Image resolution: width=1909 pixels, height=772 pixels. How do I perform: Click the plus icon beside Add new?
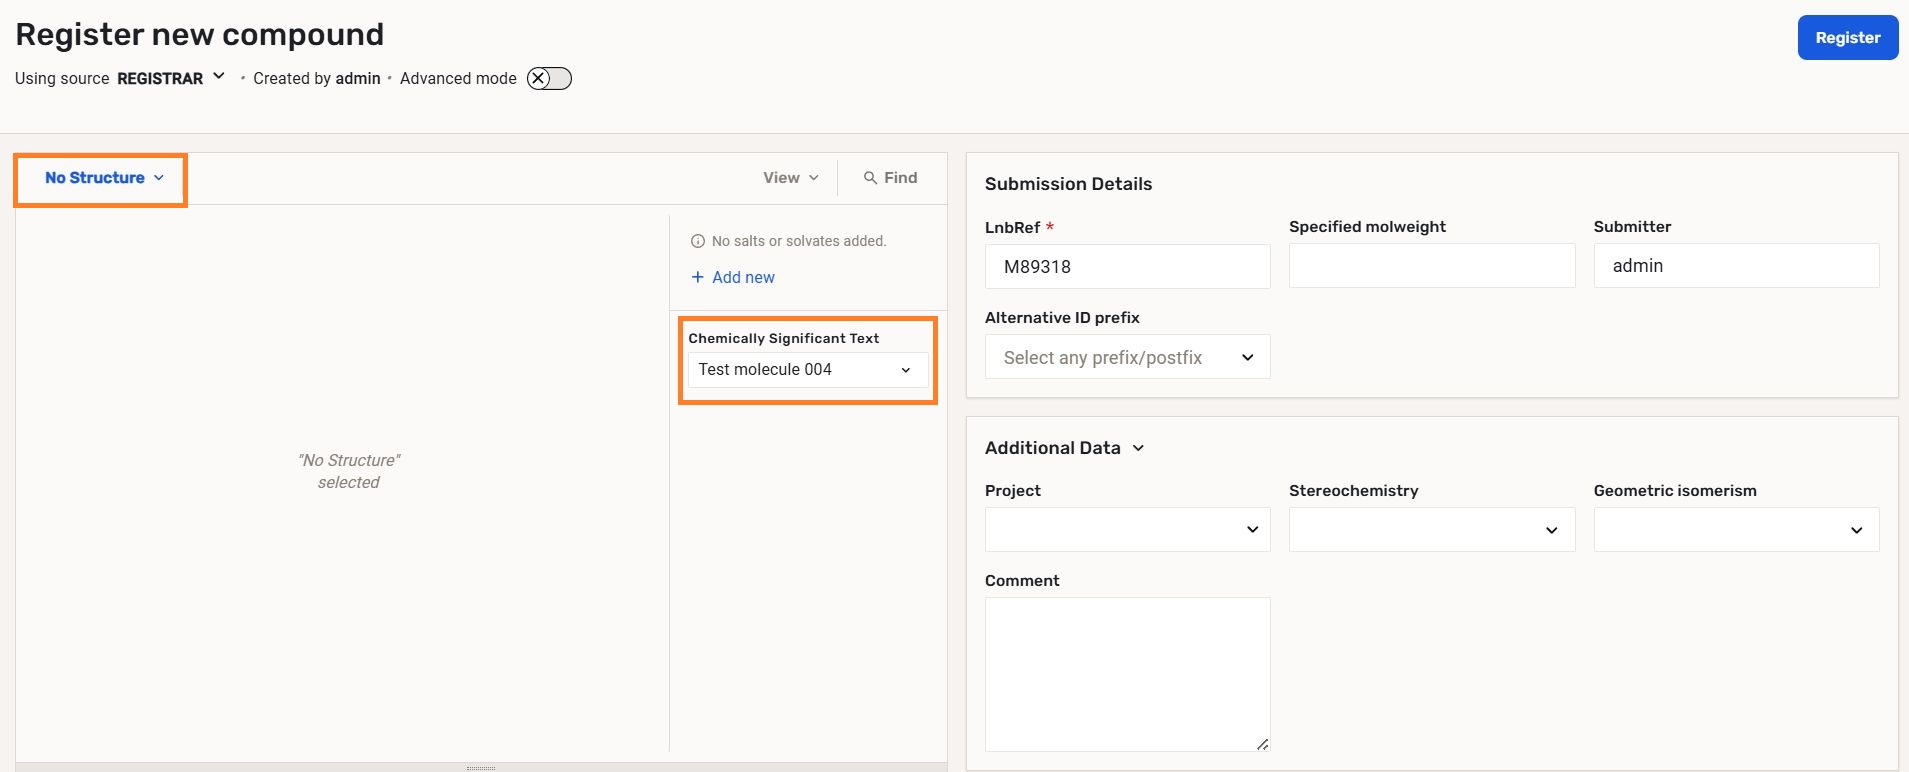(698, 277)
